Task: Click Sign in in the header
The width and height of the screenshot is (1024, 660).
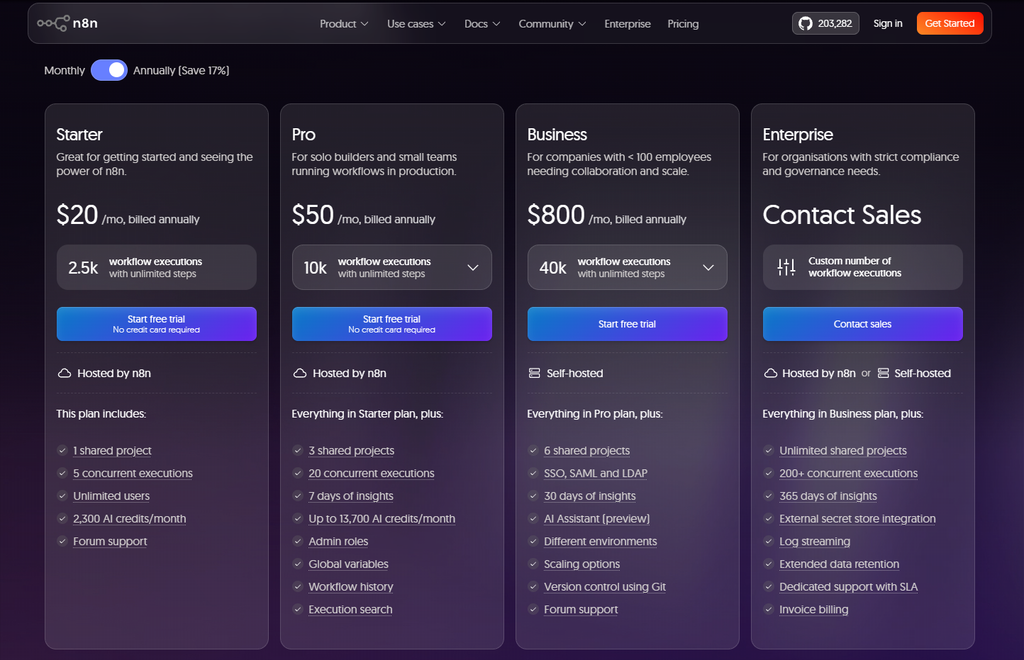Action: click(x=888, y=24)
